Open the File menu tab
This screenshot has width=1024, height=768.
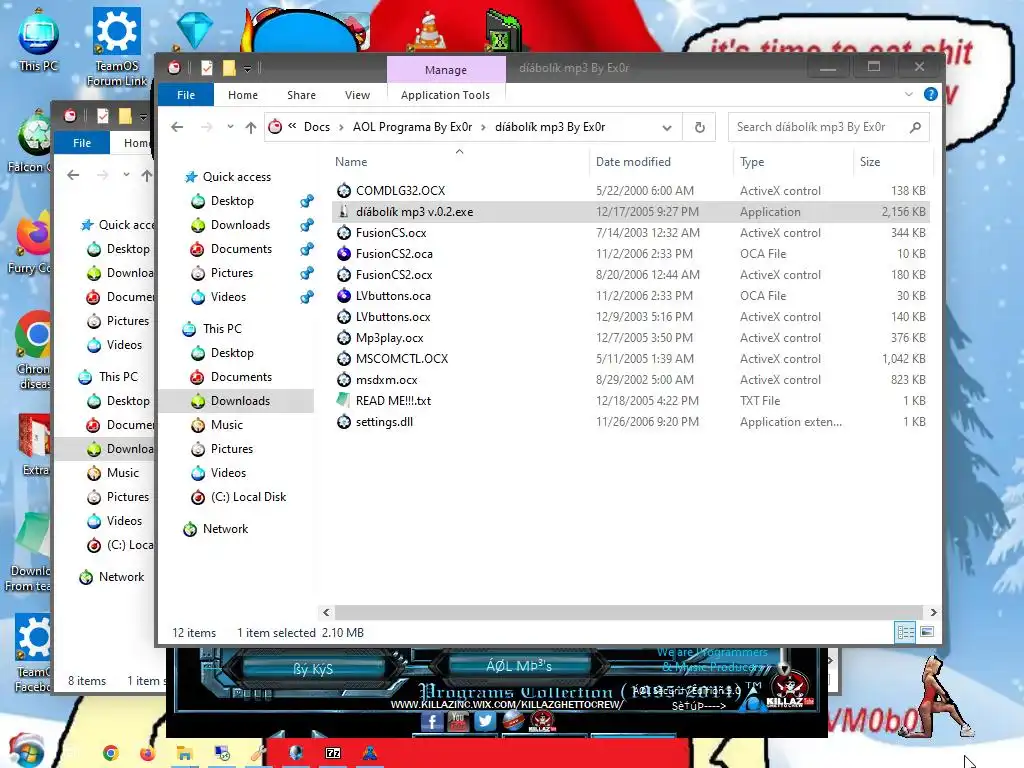[186, 95]
